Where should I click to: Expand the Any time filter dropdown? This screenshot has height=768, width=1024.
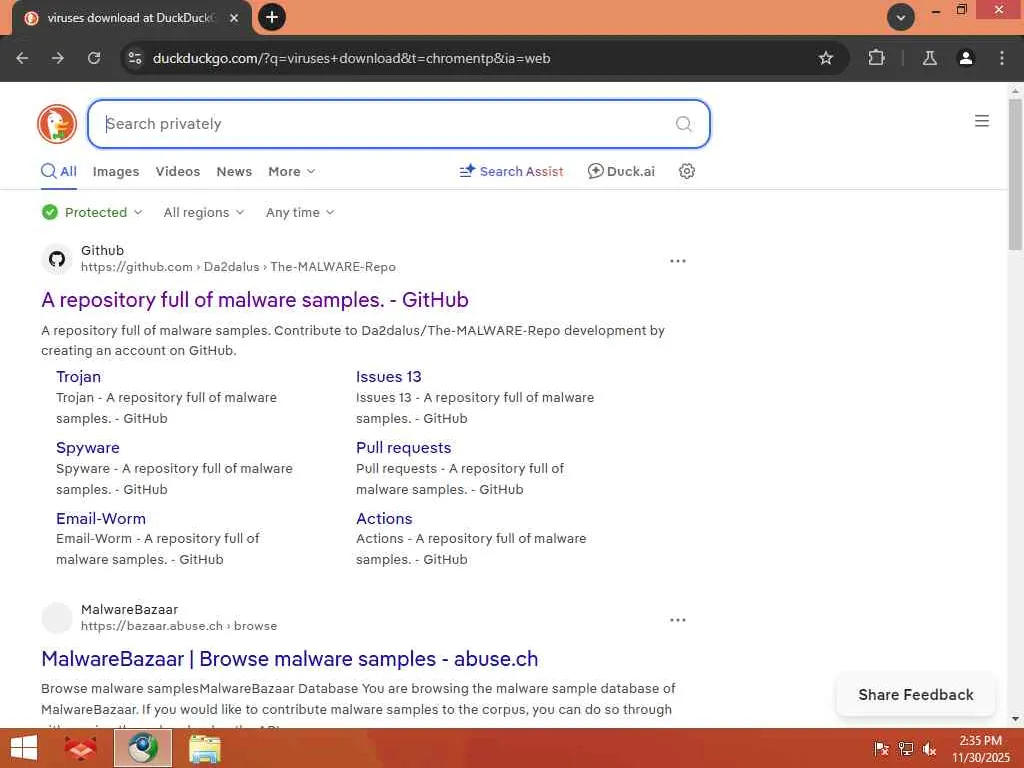pos(300,212)
